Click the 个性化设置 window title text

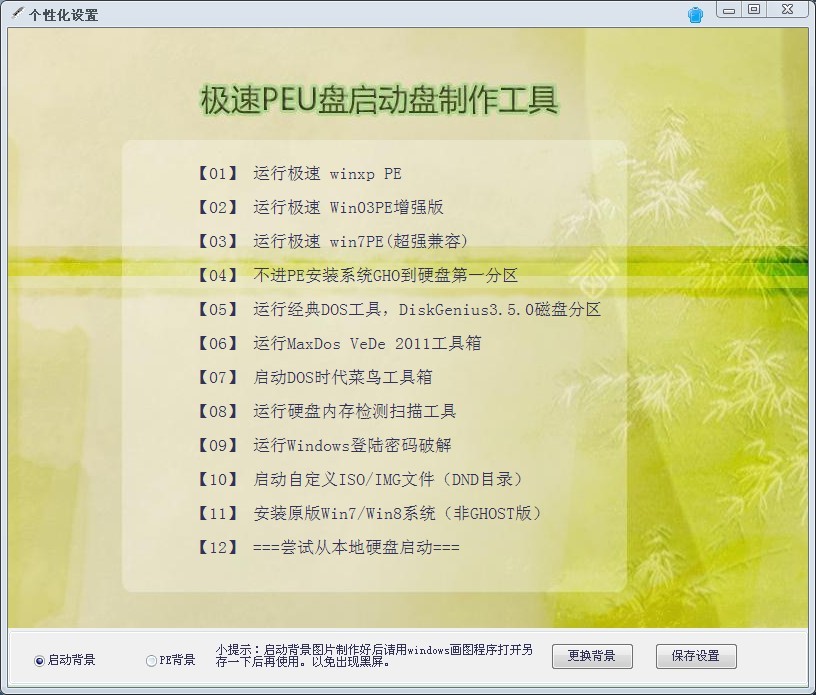point(63,15)
